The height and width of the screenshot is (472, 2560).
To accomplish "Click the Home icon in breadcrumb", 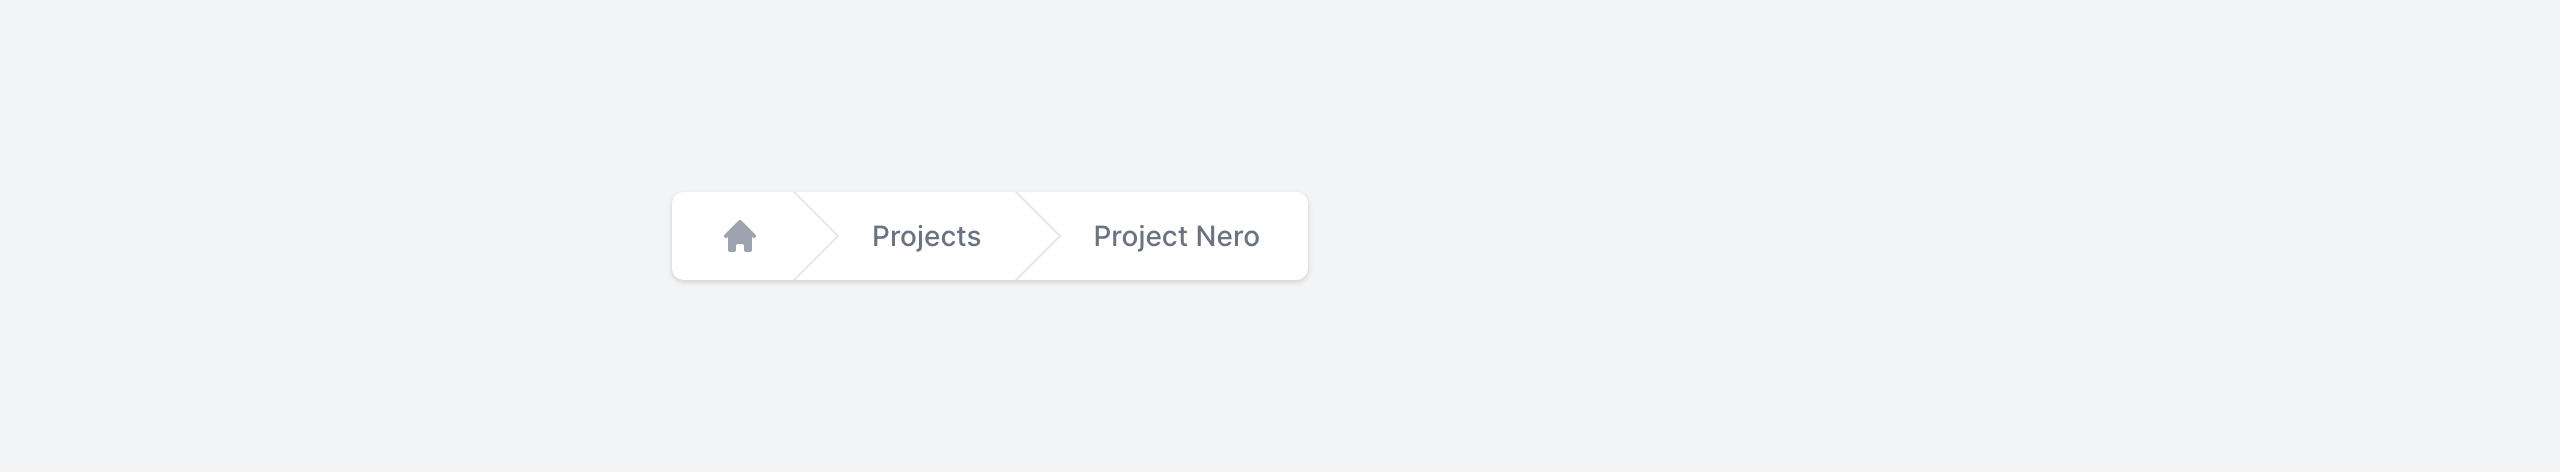I will click(x=740, y=236).
